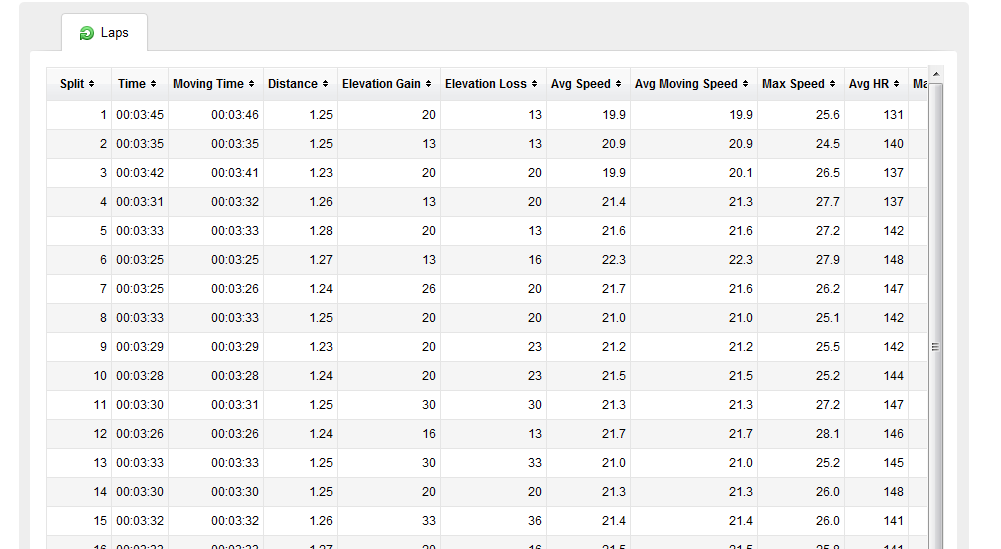Sort by Time column arrows
Viewport: 1001px width, 549px height.
(x=153, y=84)
